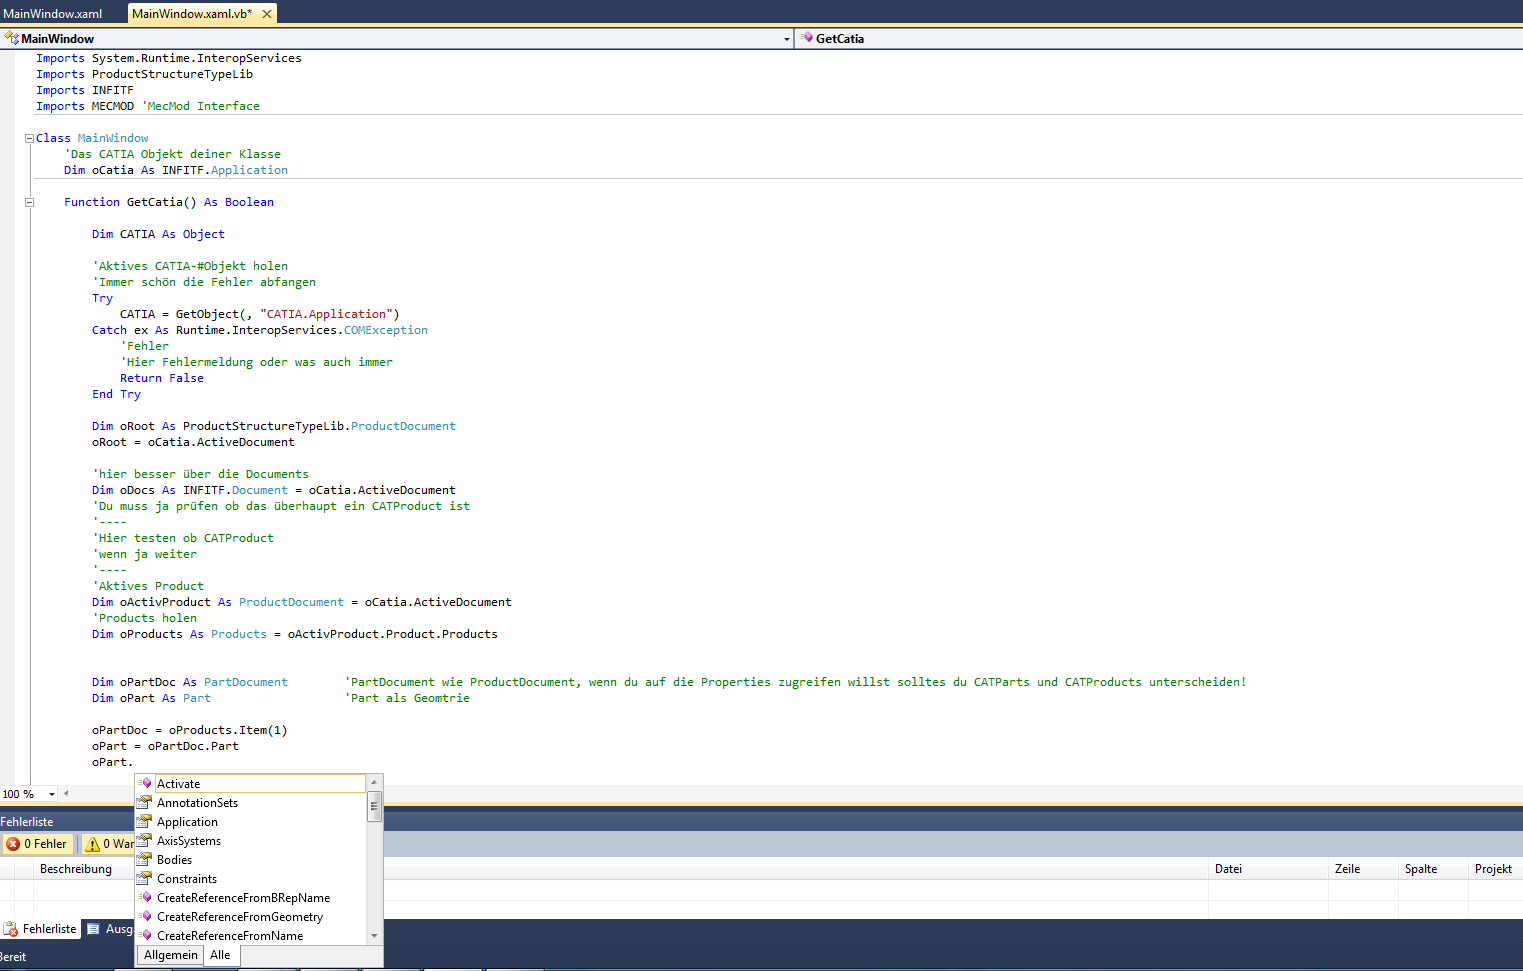This screenshot has height=971, width=1523.
Task: Toggle warnings filter button
Action: click(x=108, y=844)
